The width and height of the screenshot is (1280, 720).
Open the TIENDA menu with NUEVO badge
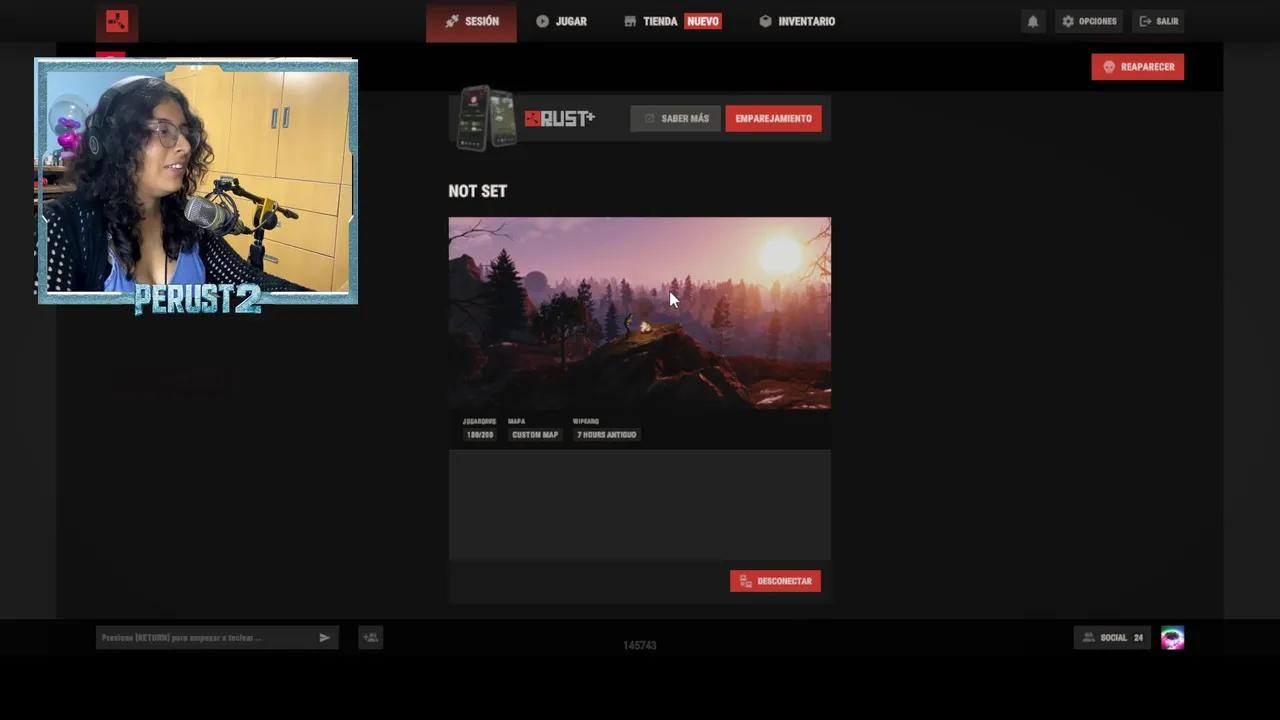[x=660, y=21]
